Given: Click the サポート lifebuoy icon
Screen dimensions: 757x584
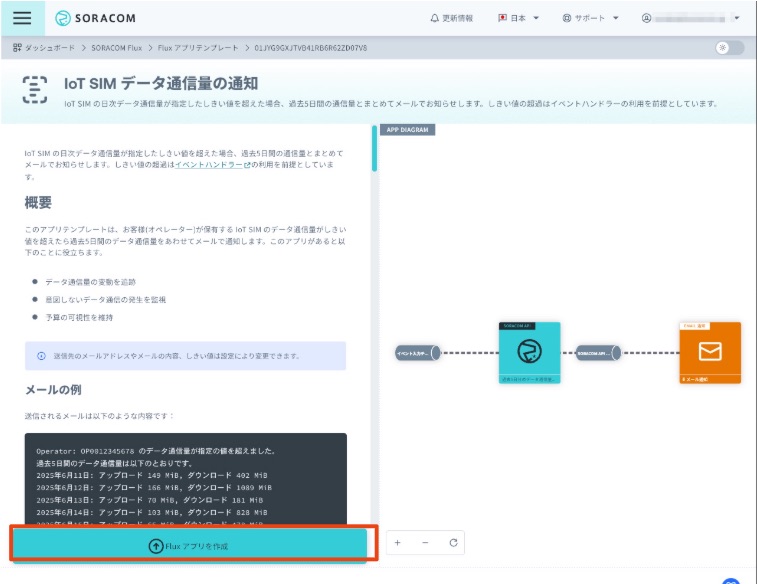Looking at the screenshot, I should pos(567,18).
